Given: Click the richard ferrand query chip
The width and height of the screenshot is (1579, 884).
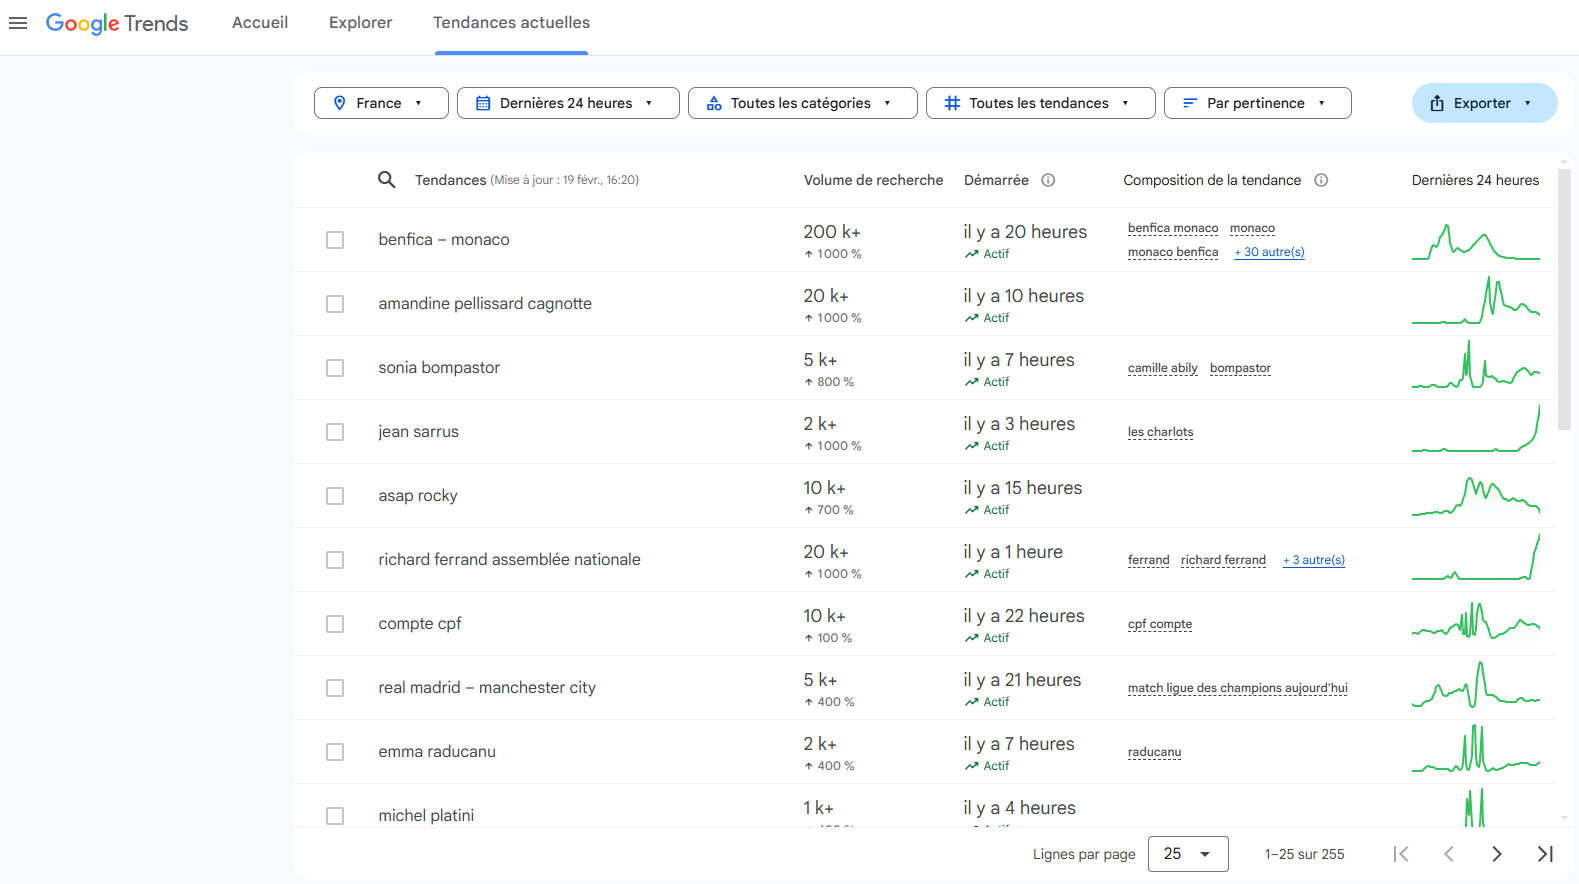Looking at the screenshot, I should click(x=1223, y=560).
